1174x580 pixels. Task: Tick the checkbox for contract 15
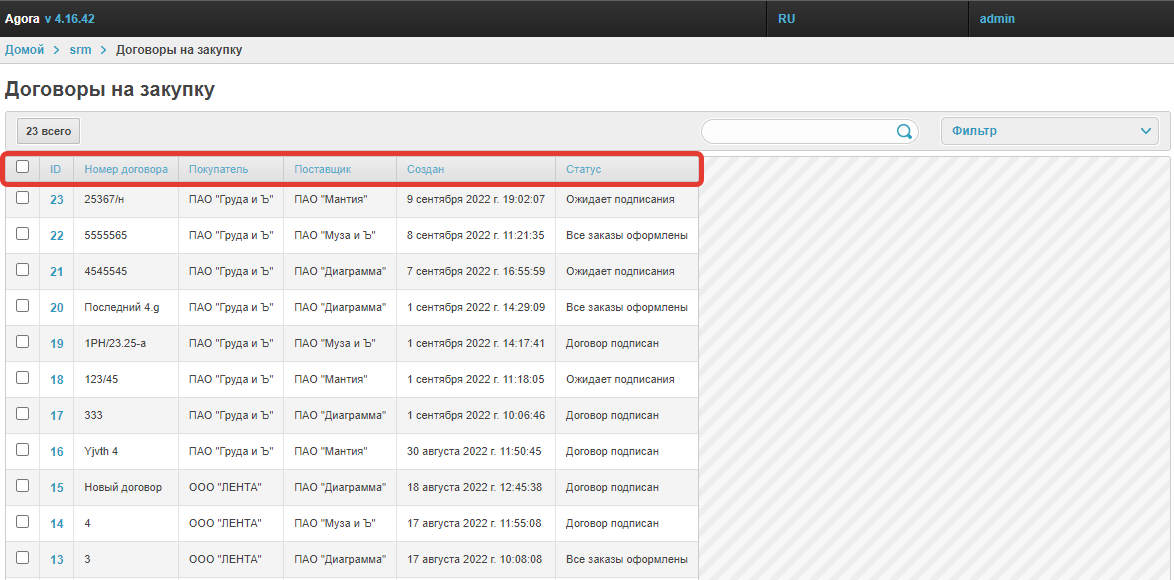tap(22, 486)
